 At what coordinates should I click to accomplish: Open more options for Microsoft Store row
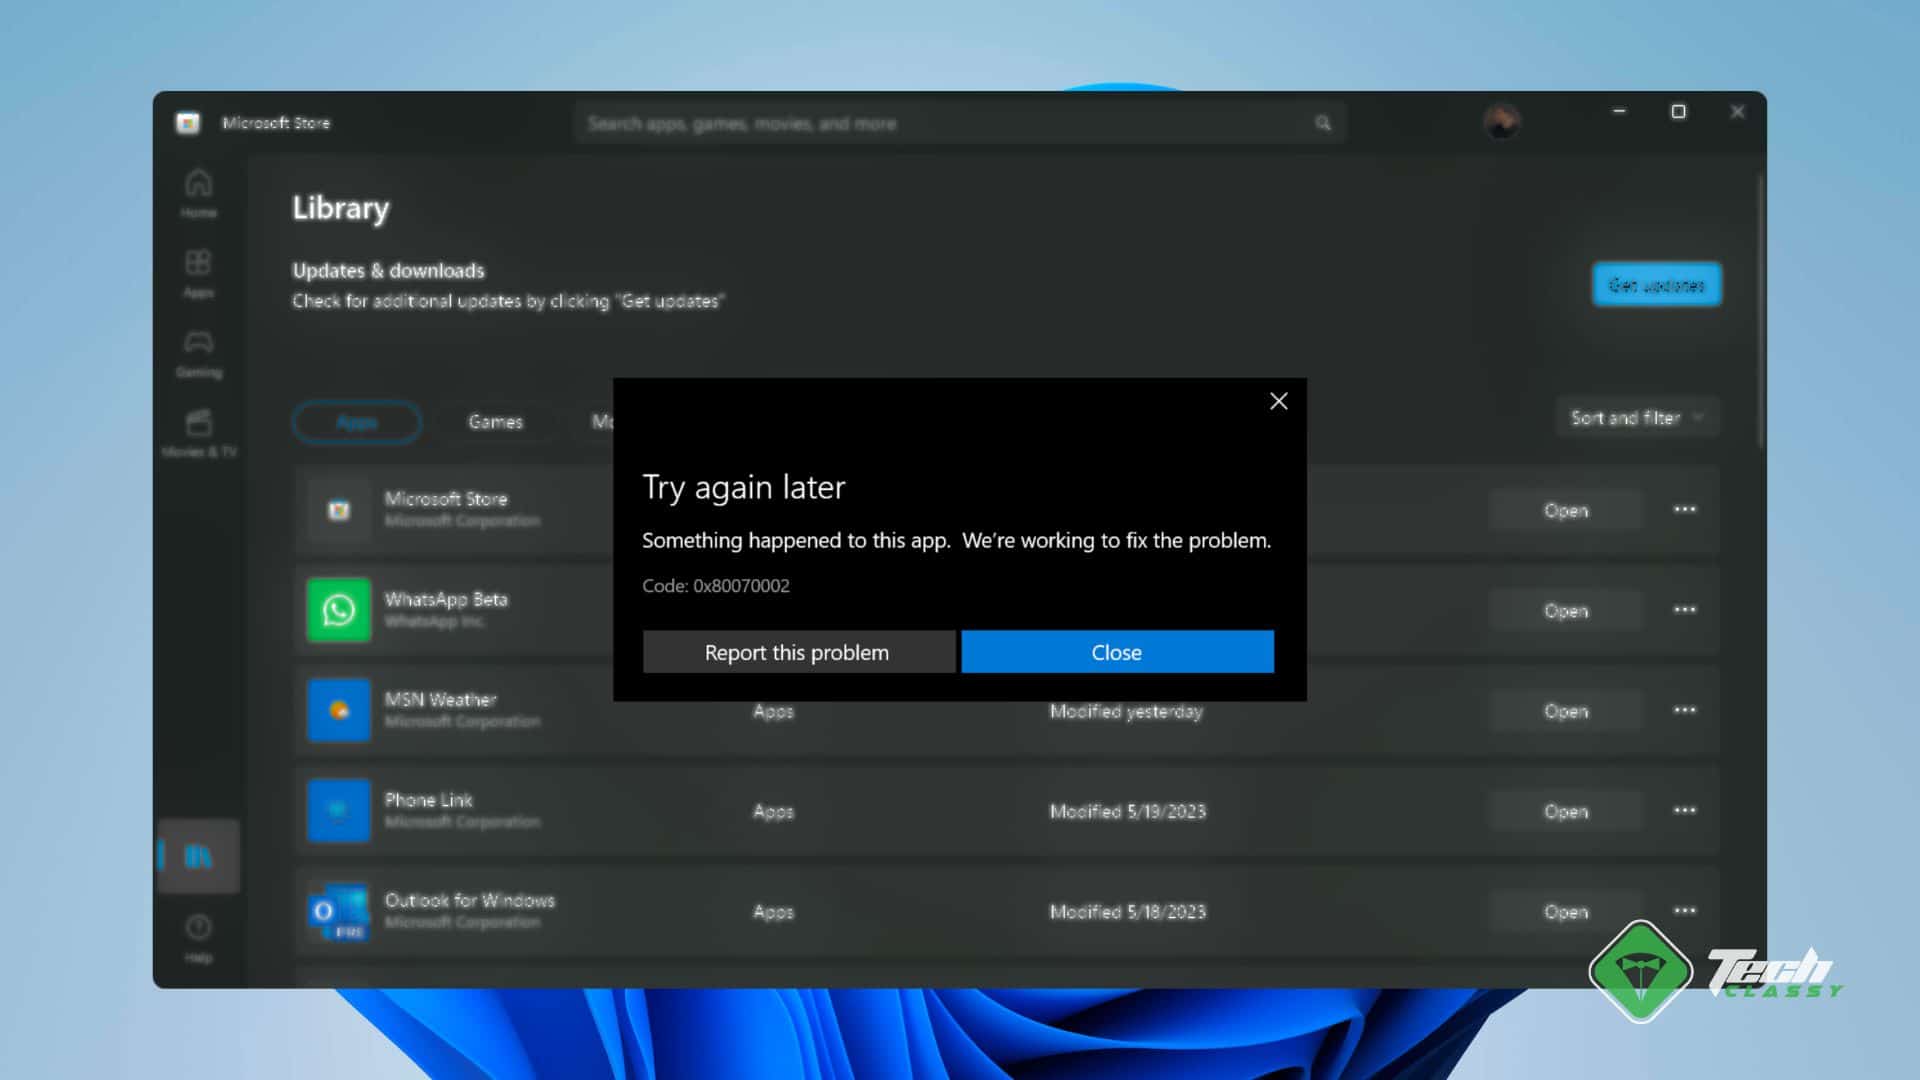tap(1684, 510)
